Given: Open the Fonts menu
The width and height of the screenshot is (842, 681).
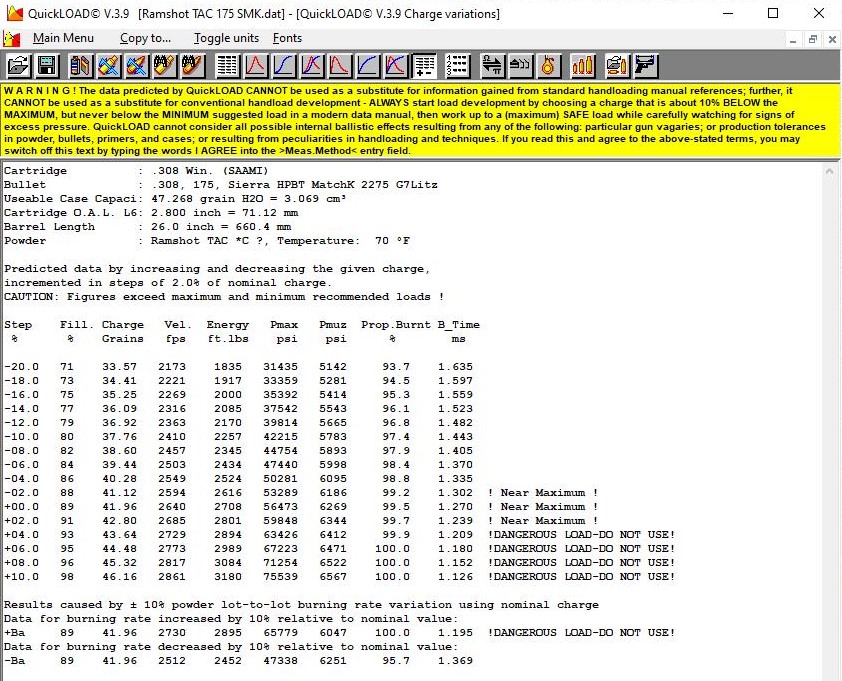Looking at the screenshot, I should pyautogui.click(x=287, y=38).
